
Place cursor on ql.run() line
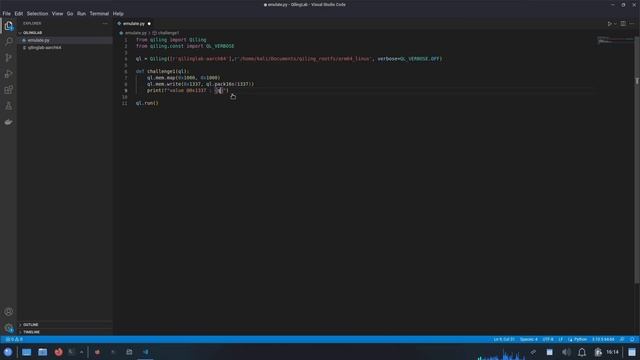coord(147,103)
